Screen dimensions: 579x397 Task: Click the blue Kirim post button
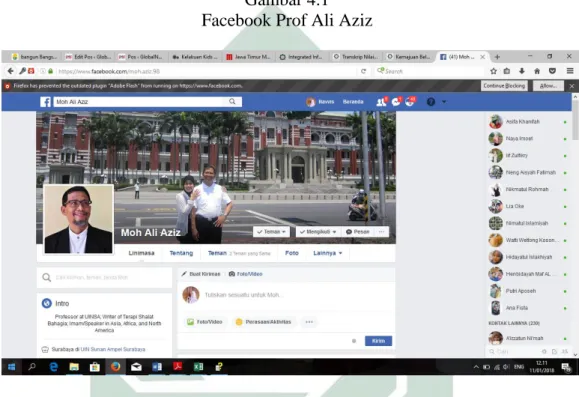378,341
